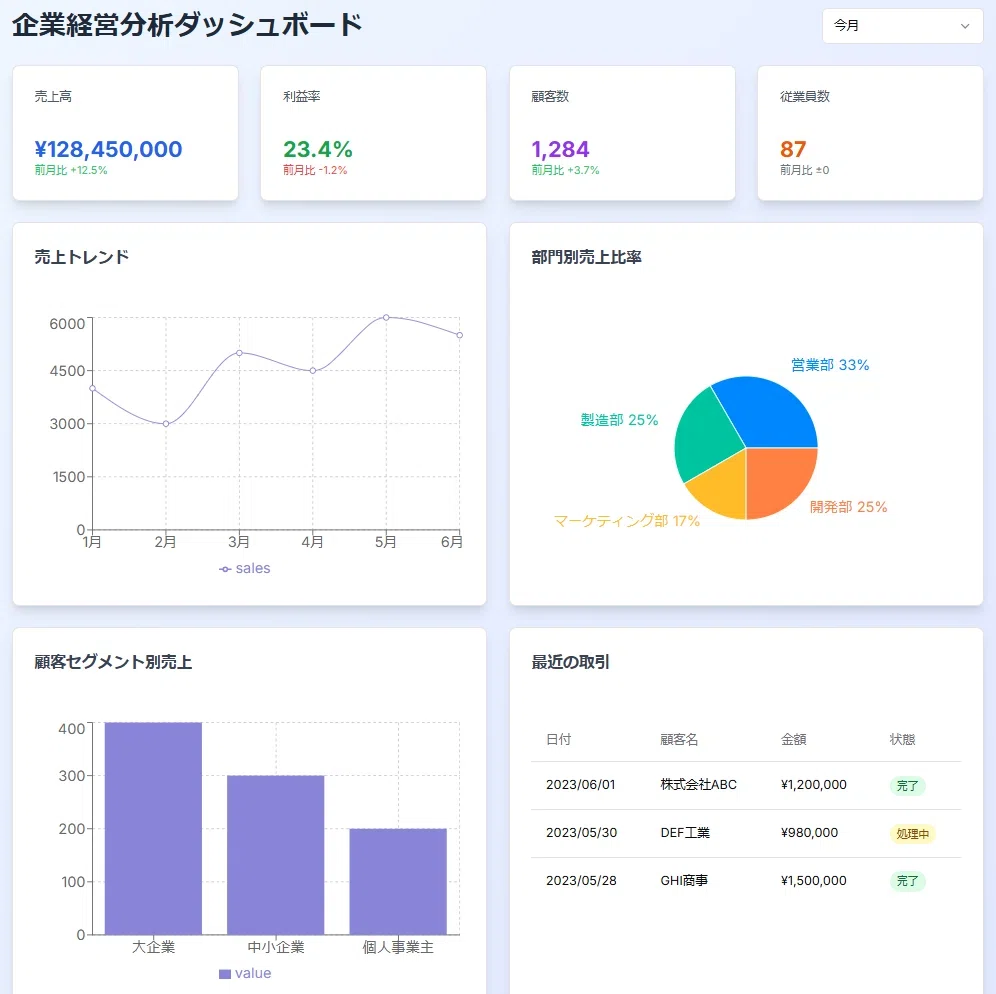Viewport: 996px width, 994px height.
Task: Click the 利益率 value 23.4%
Action: coord(318,149)
